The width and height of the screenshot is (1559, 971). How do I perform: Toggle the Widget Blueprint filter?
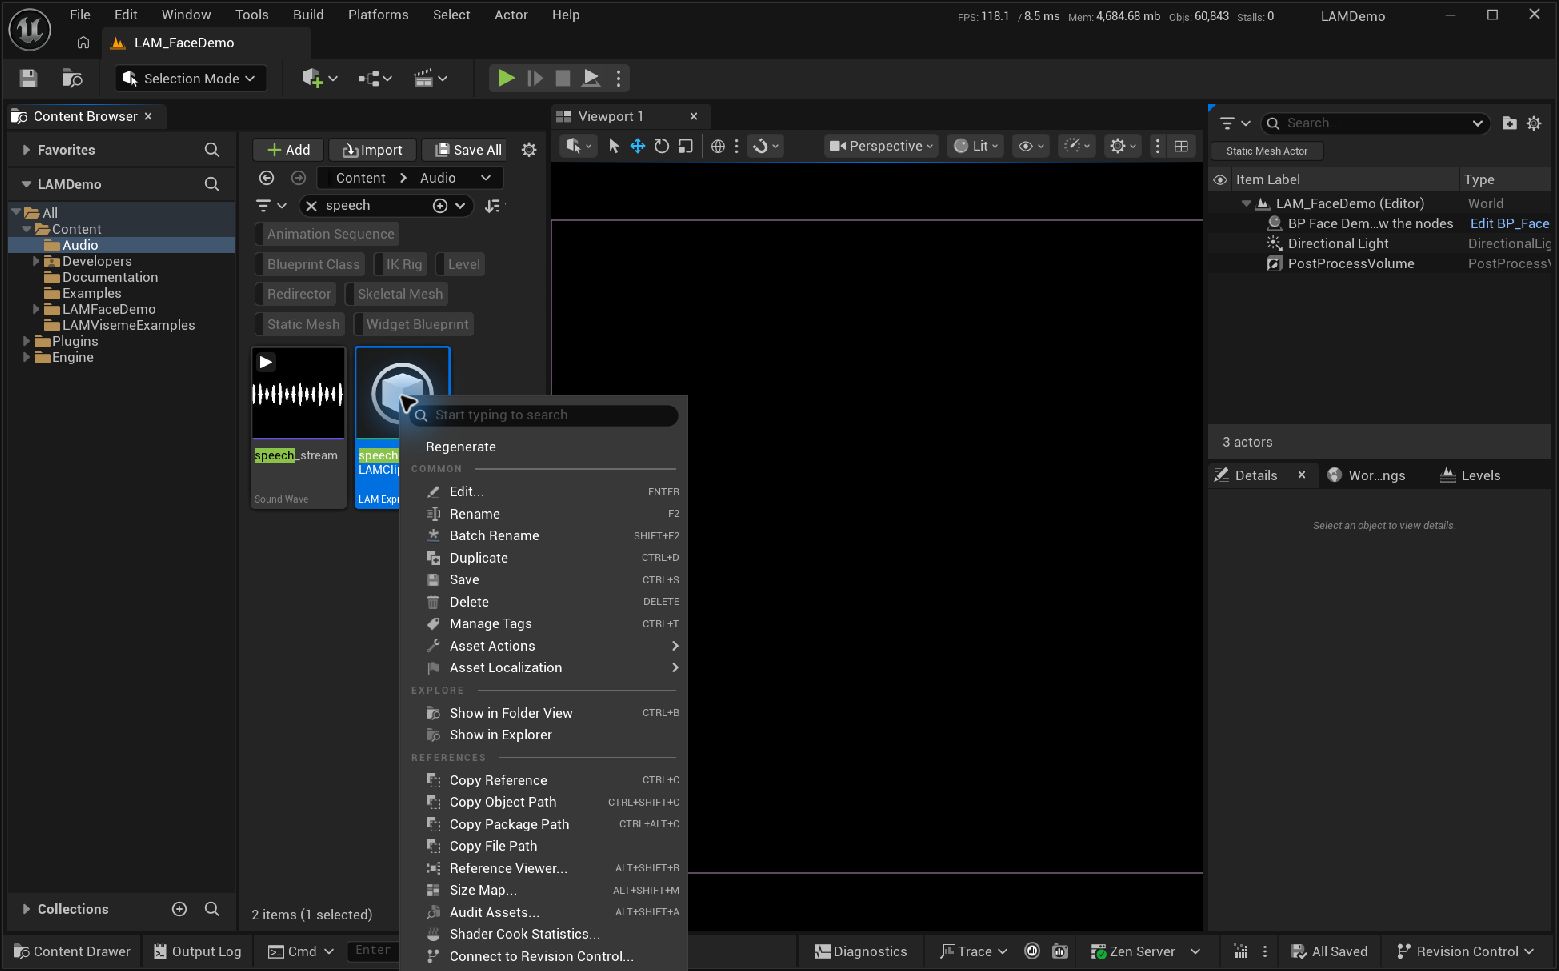[x=413, y=324]
